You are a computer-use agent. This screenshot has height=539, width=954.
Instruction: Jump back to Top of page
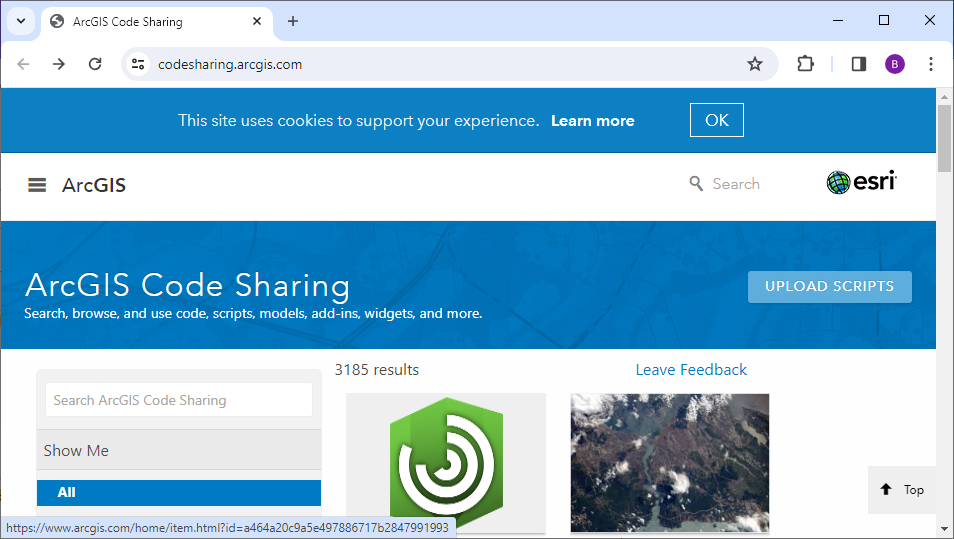pyautogui.click(x=902, y=490)
